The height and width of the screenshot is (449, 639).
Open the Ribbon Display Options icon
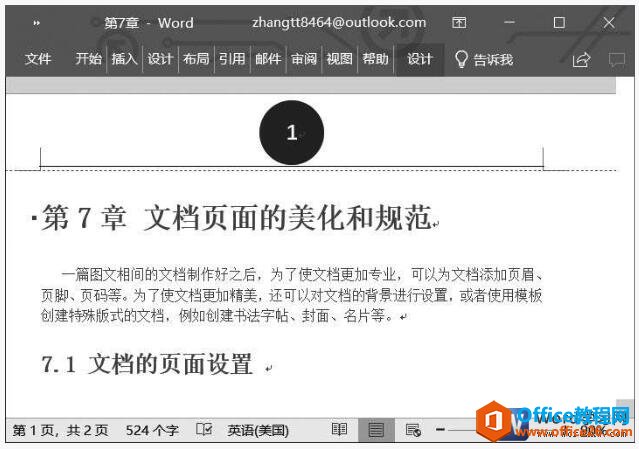coord(459,22)
